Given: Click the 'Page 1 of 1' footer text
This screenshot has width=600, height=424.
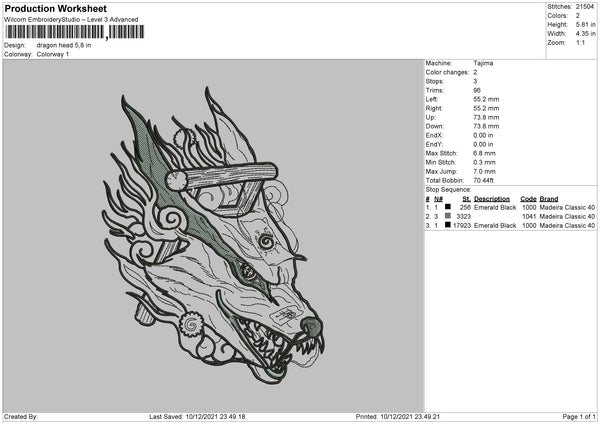Looking at the screenshot, I should point(579,417).
